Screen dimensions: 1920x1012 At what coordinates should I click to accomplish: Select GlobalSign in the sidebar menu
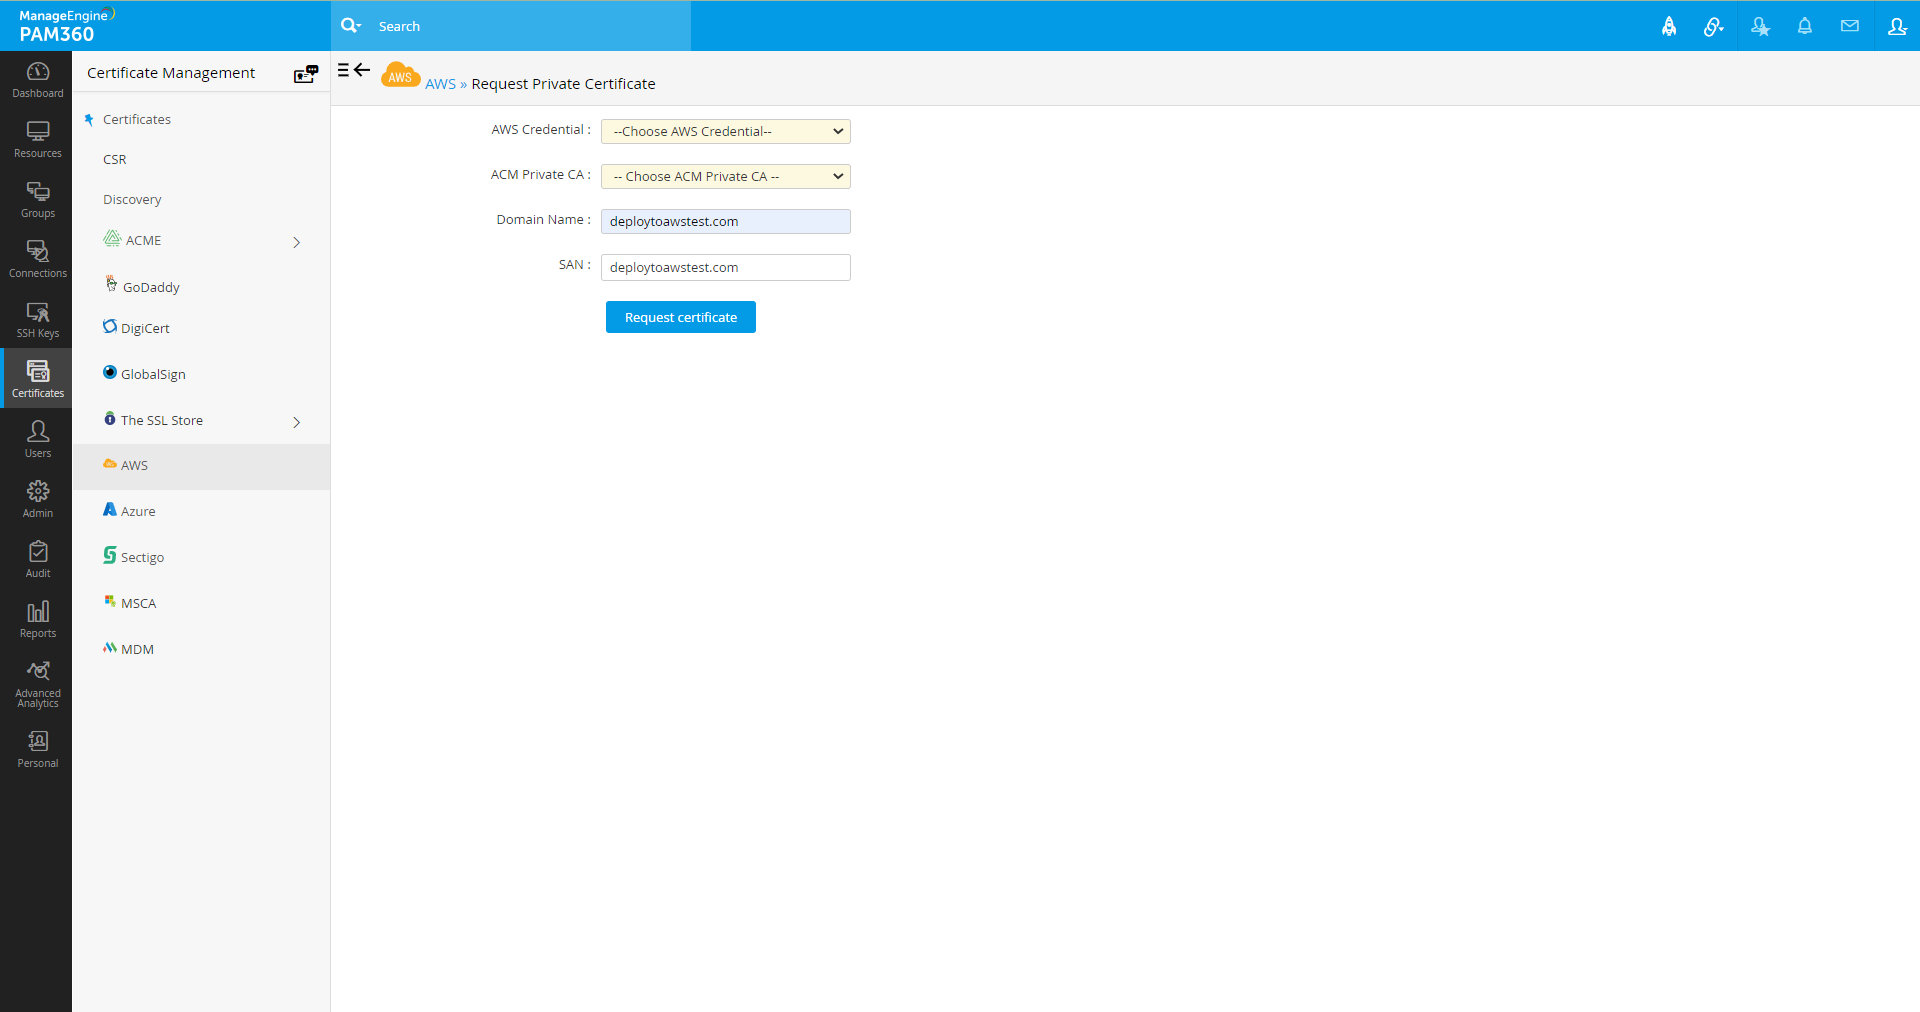(x=153, y=374)
